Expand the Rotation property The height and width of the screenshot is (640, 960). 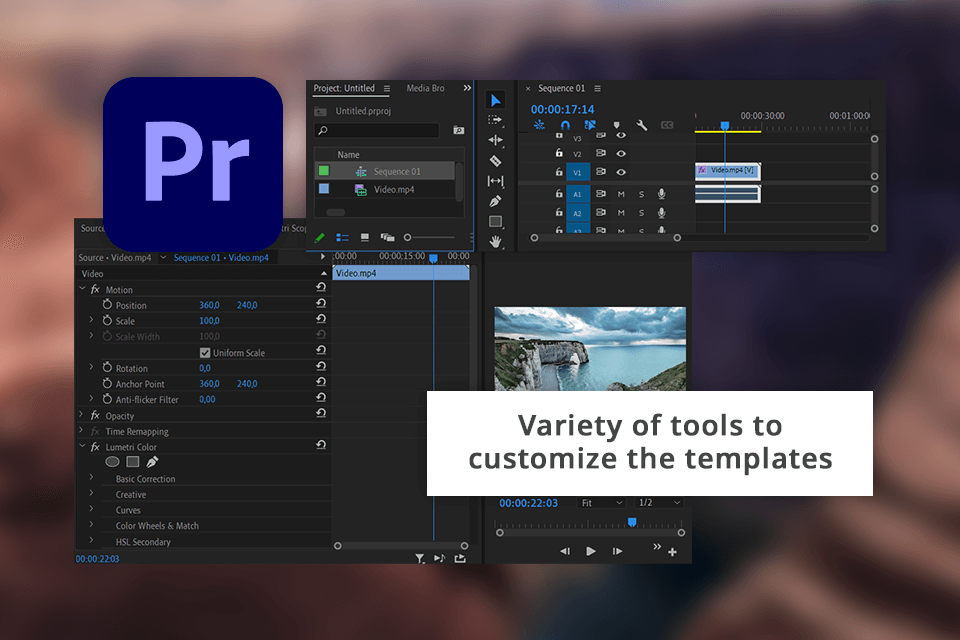pos(91,367)
